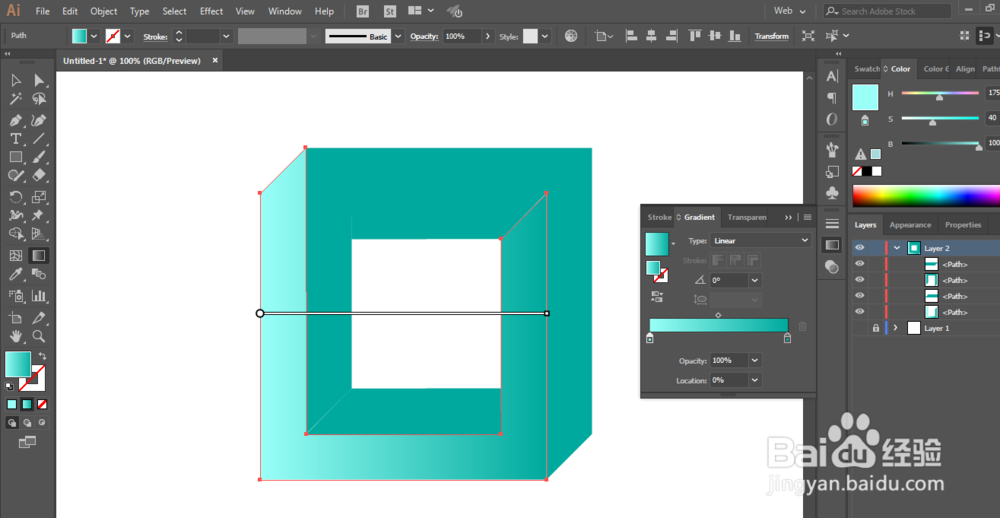Choose the Perspective Grid tool
Image resolution: width=1000 pixels, height=518 pixels.
(x=39, y=233)
